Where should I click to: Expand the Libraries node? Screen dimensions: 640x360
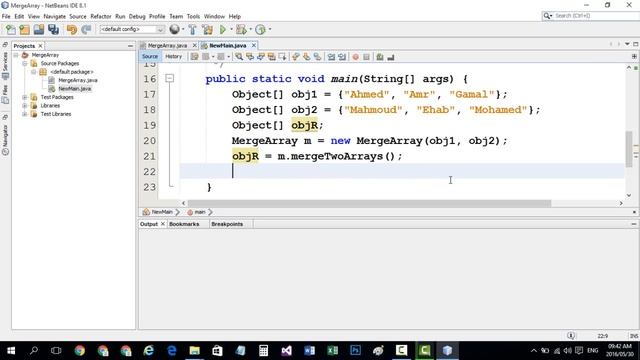pyautogui.click(x=25, y=106)
